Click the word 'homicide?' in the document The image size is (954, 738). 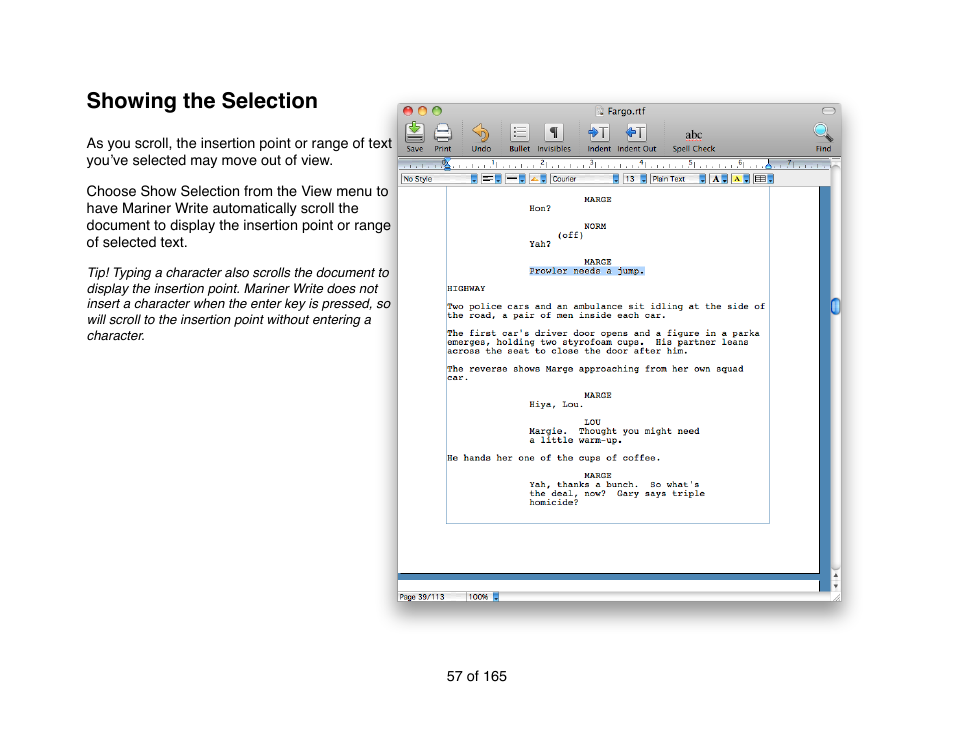554,503
